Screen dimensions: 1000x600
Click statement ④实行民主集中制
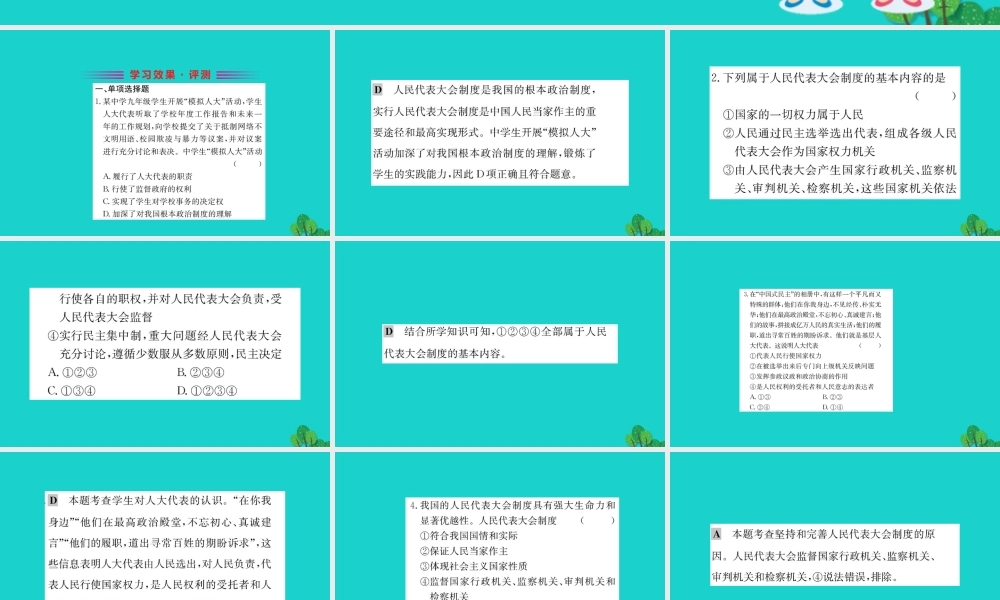point(165,345)
